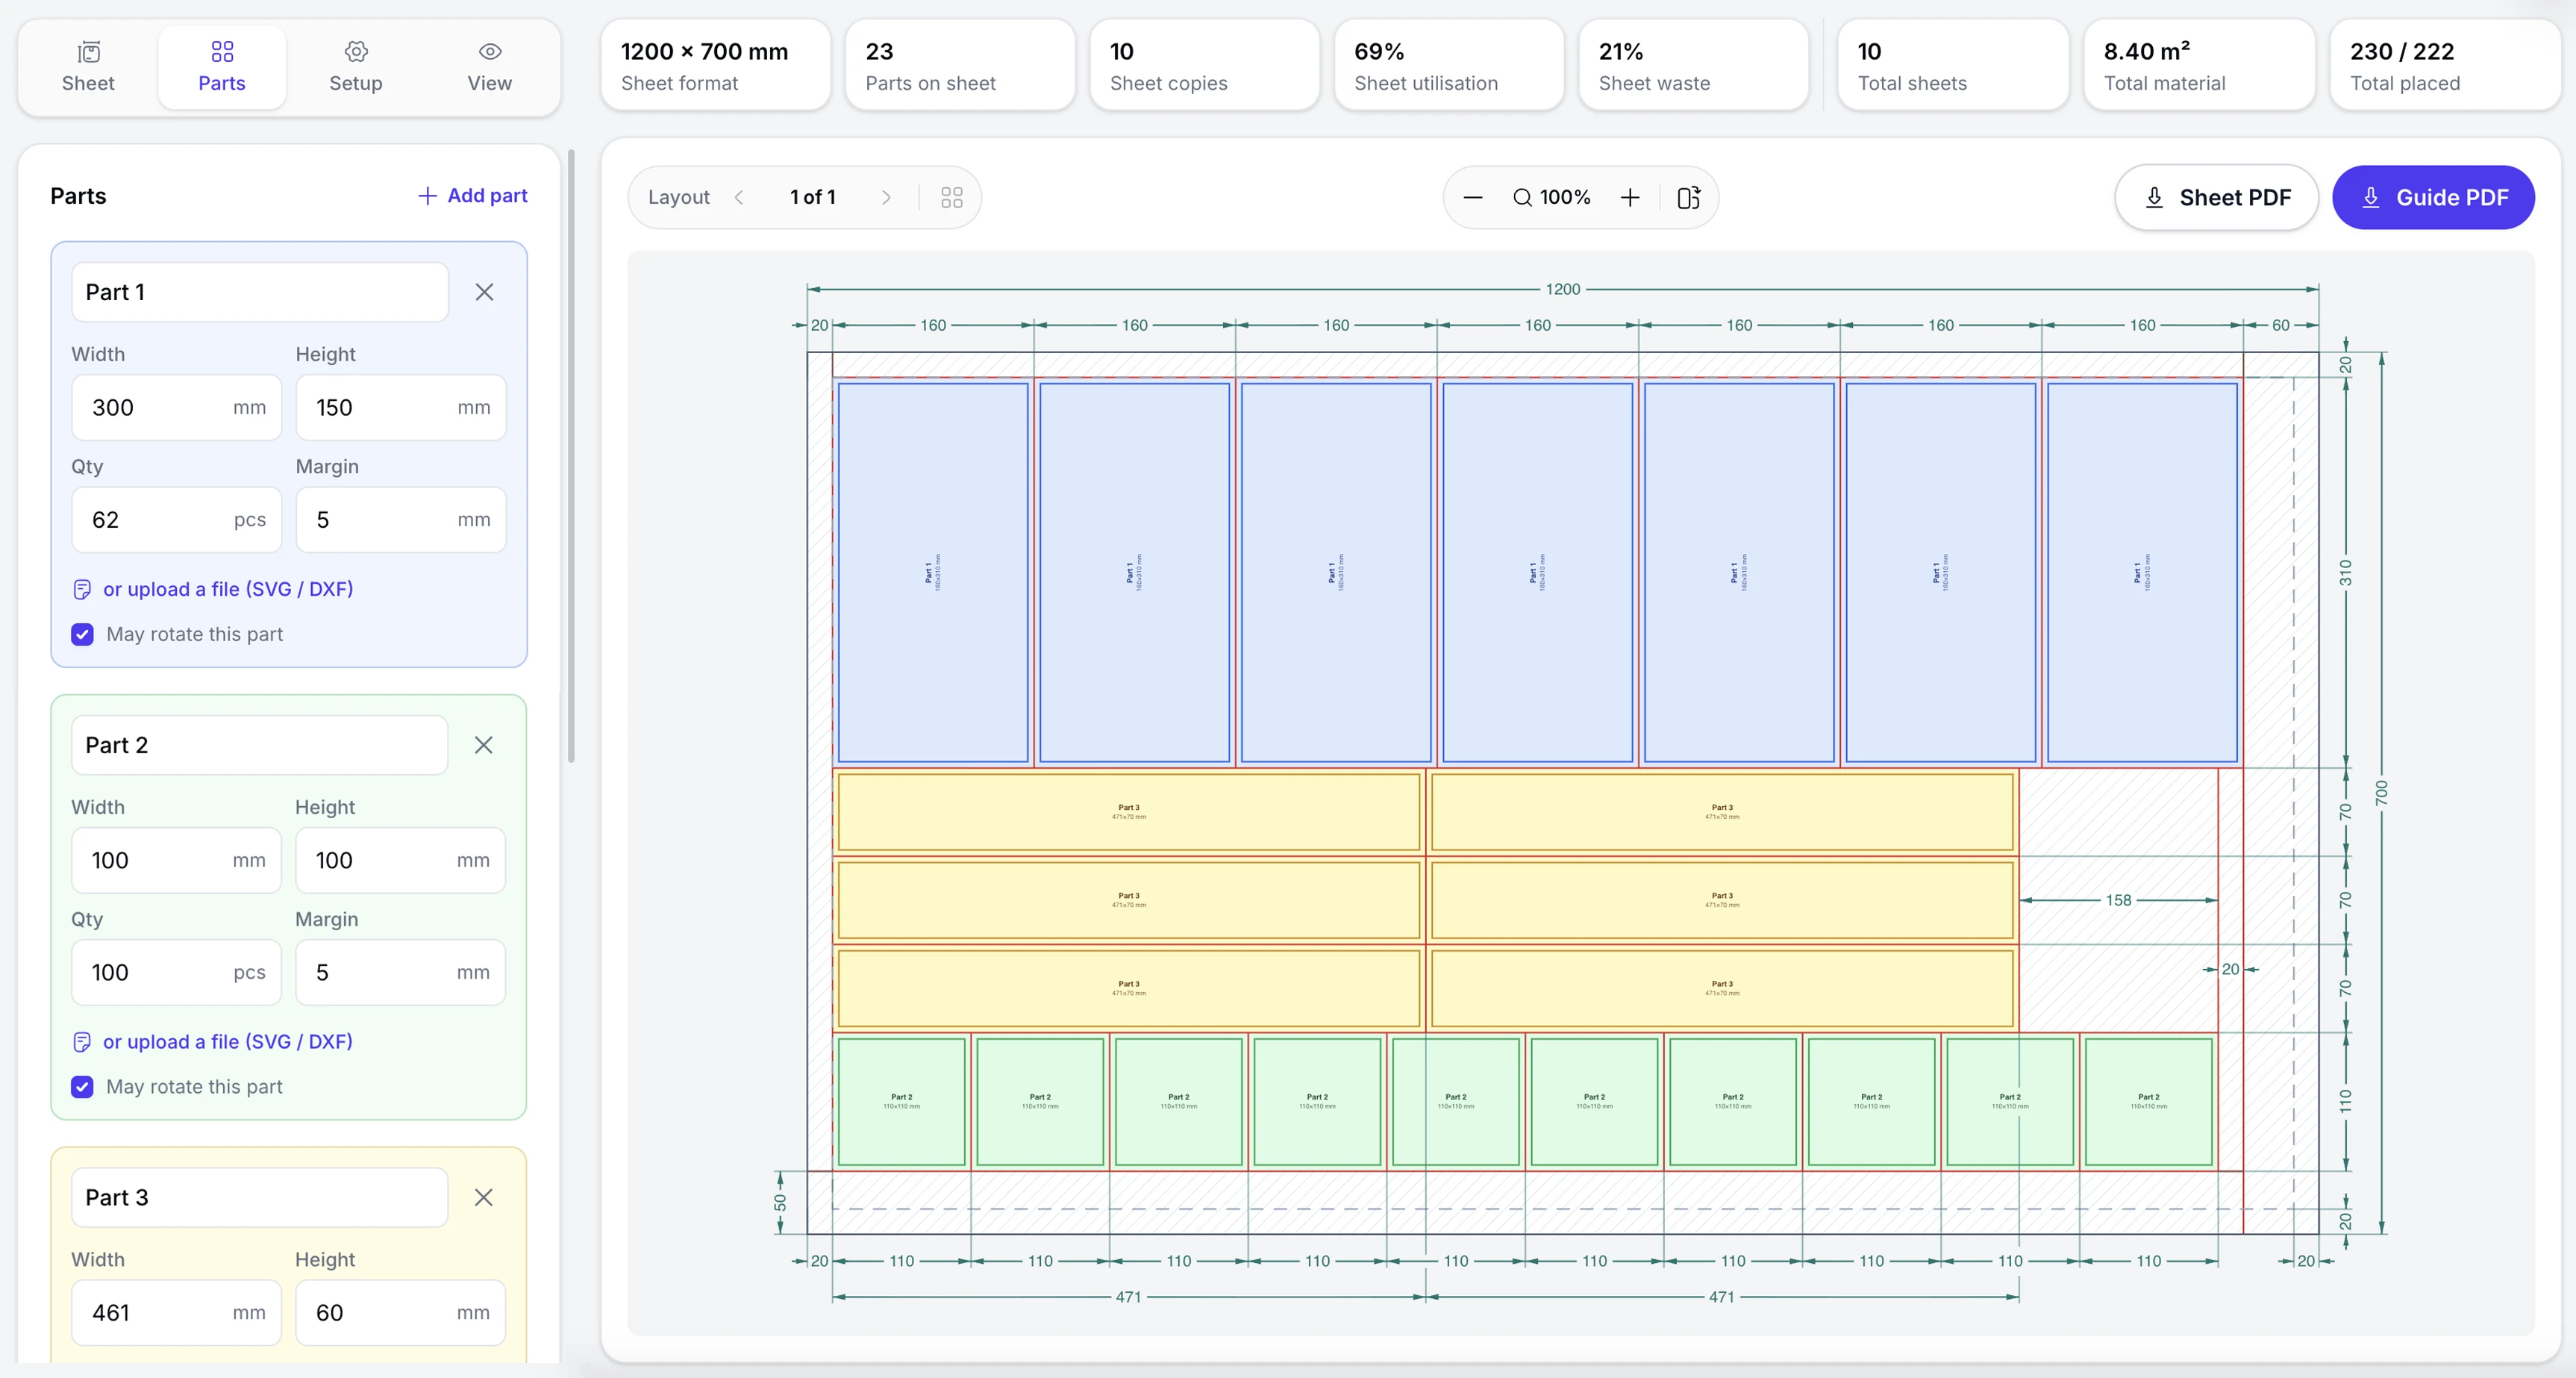Click the rotate sheet orientation icon
The width and height of the screenshot is (2576, 1378).
pyautogui.click(x=1688, y=197)
